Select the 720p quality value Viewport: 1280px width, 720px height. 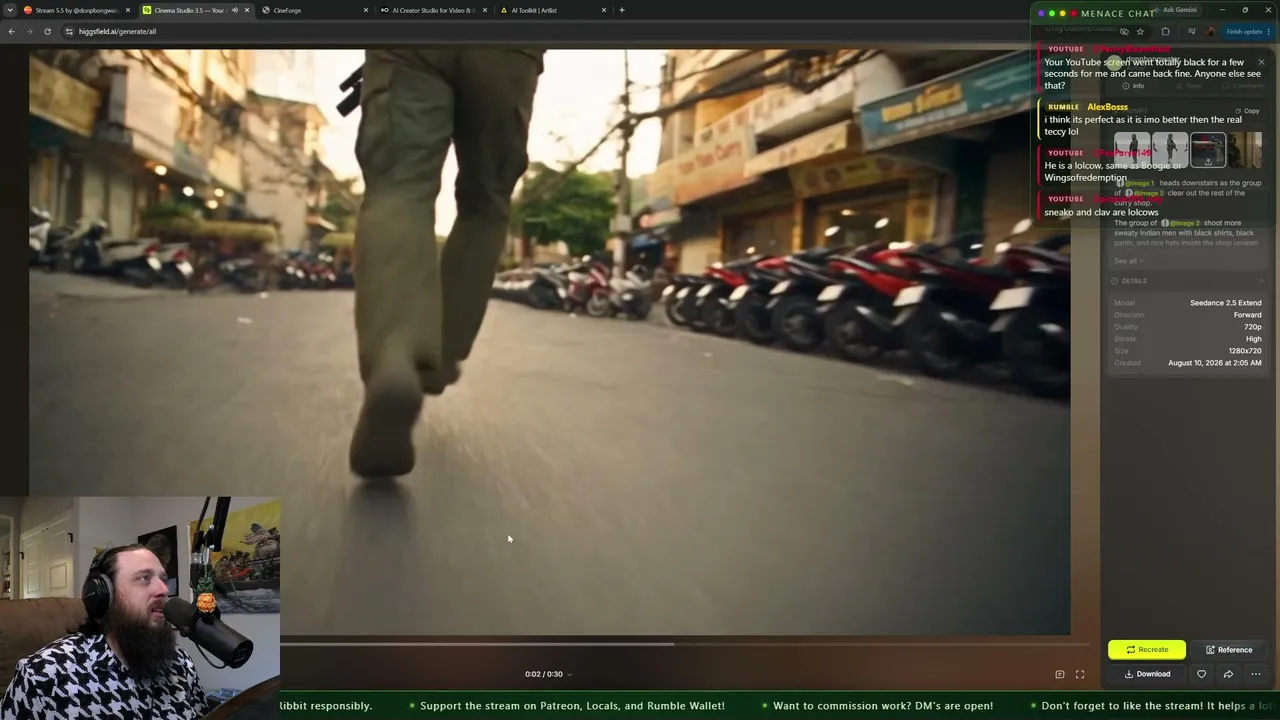click(x=1253, y=327)
